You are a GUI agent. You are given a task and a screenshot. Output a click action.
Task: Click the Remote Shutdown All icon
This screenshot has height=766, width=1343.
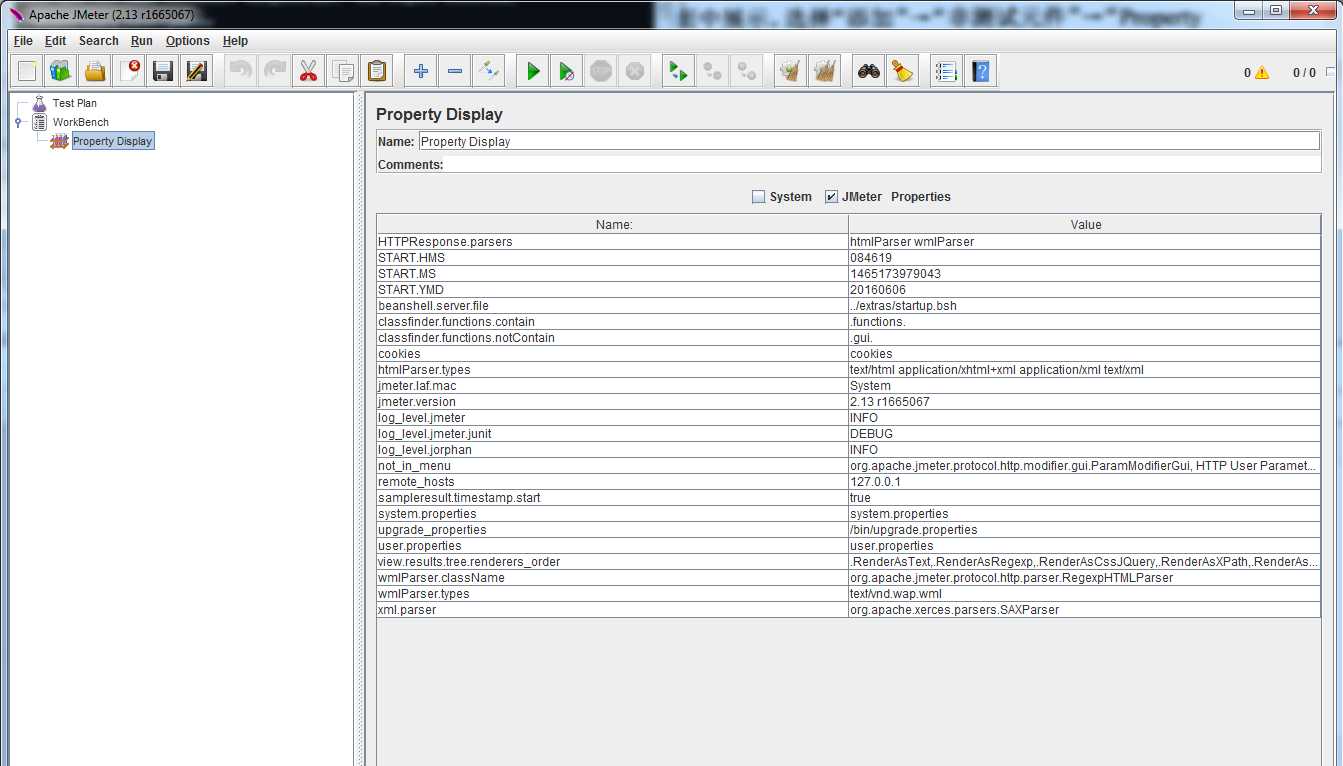tap(747, 71)
